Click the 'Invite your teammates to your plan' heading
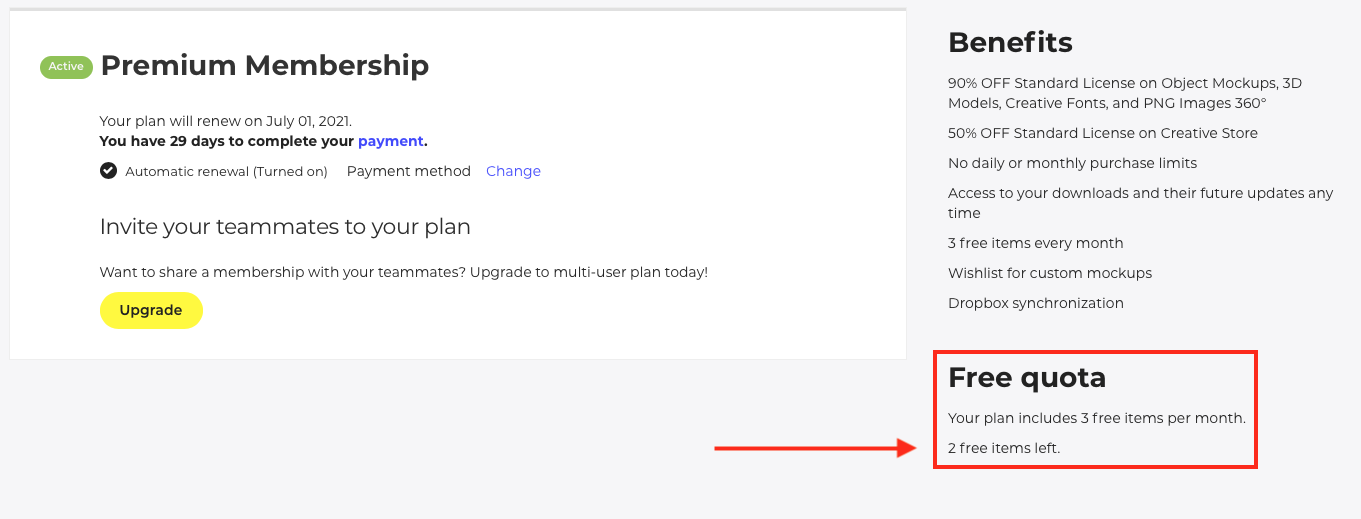The image size is (1361, 519). pyautogui.click(x=285, y=227)
